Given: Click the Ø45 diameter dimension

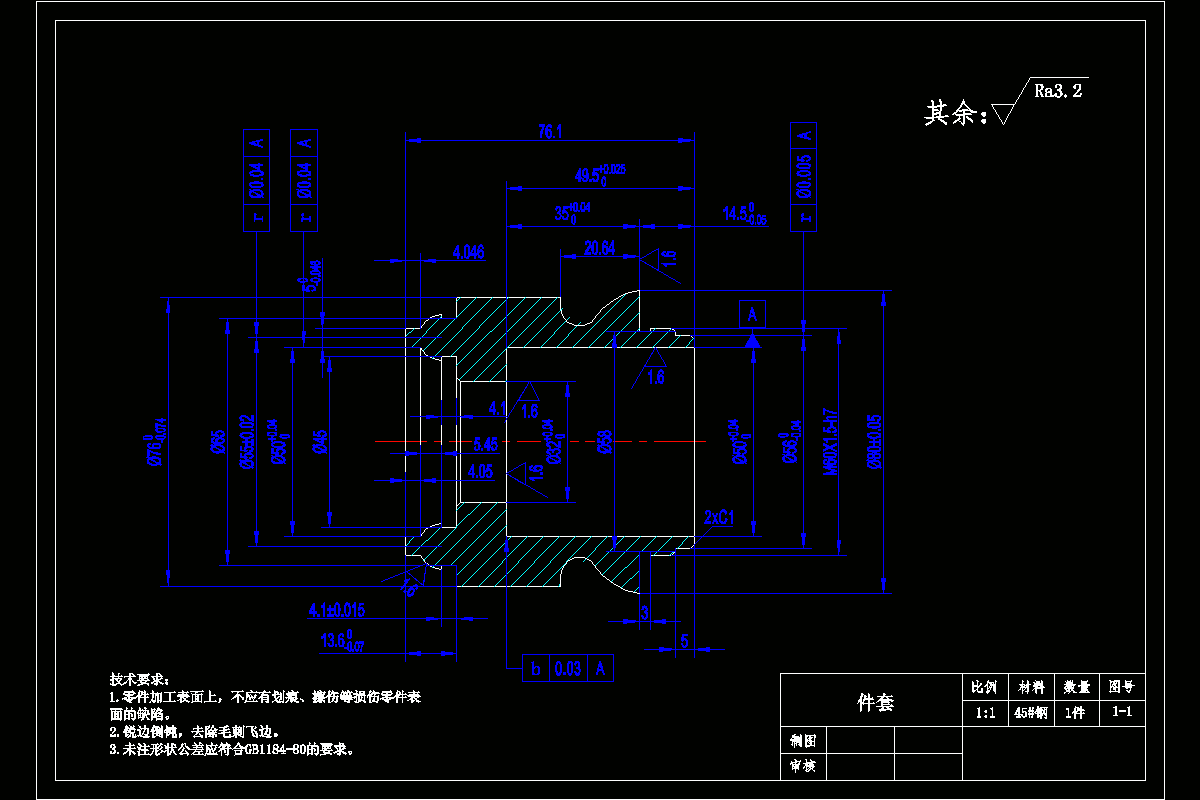Looking at the screenshot, I should coord(320,441).
